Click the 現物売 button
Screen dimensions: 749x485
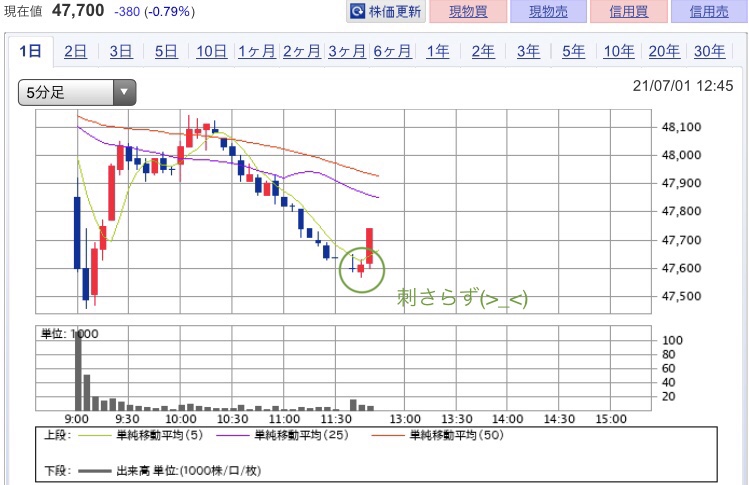[548, 11]
